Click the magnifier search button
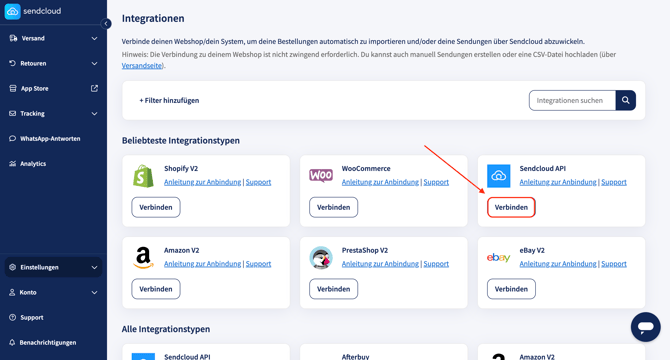 (626, 100)
